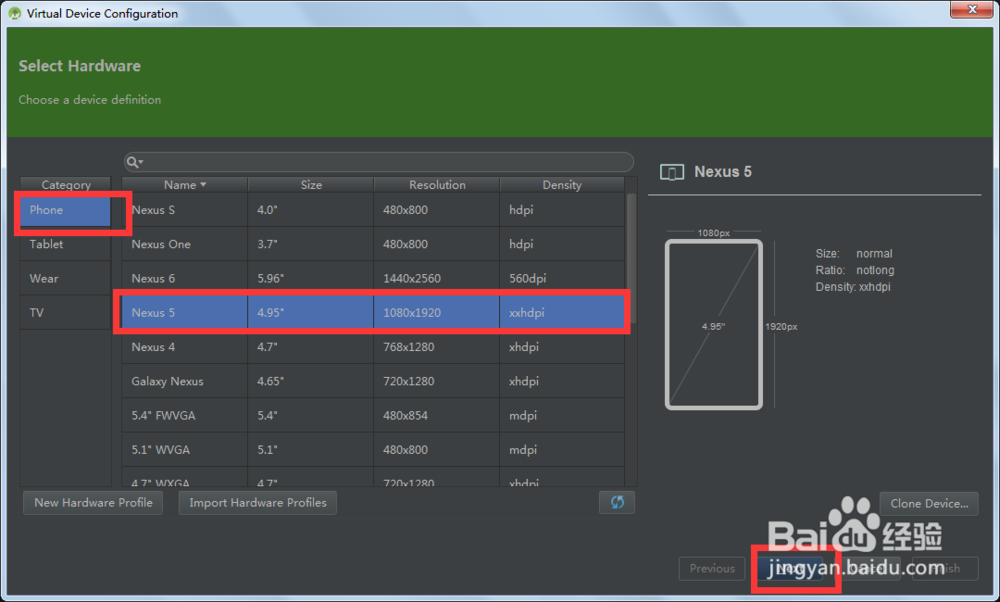The width and height of the screenshot is (1000, 602).
Task: Click the 480x854 resolution cell
Action: point(437,416)
